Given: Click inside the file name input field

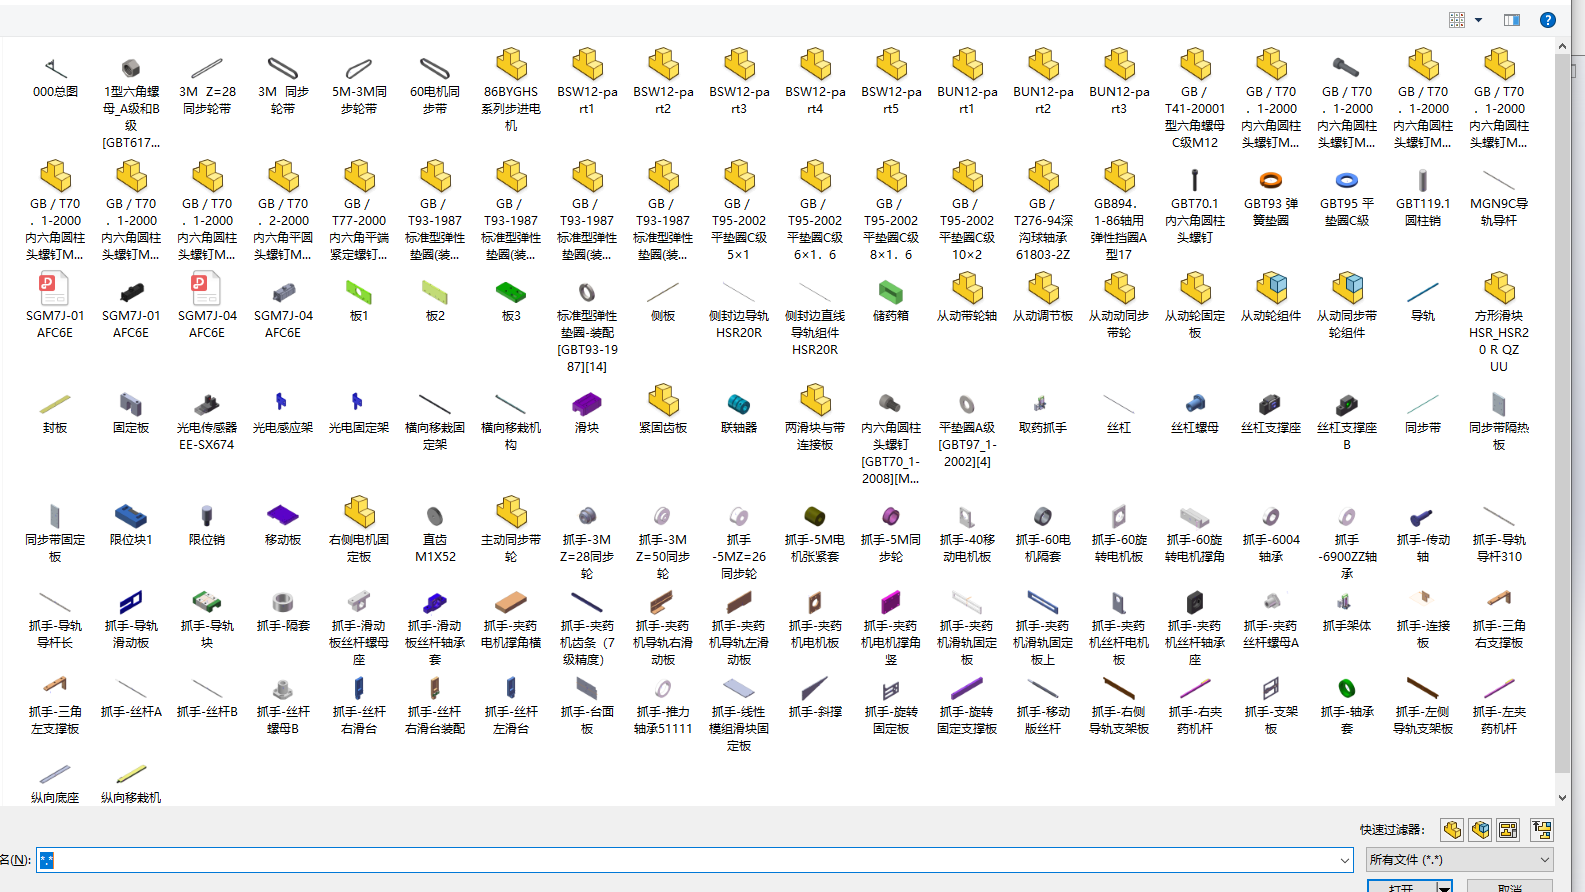Looking at the screenshot, I should 695,860.
